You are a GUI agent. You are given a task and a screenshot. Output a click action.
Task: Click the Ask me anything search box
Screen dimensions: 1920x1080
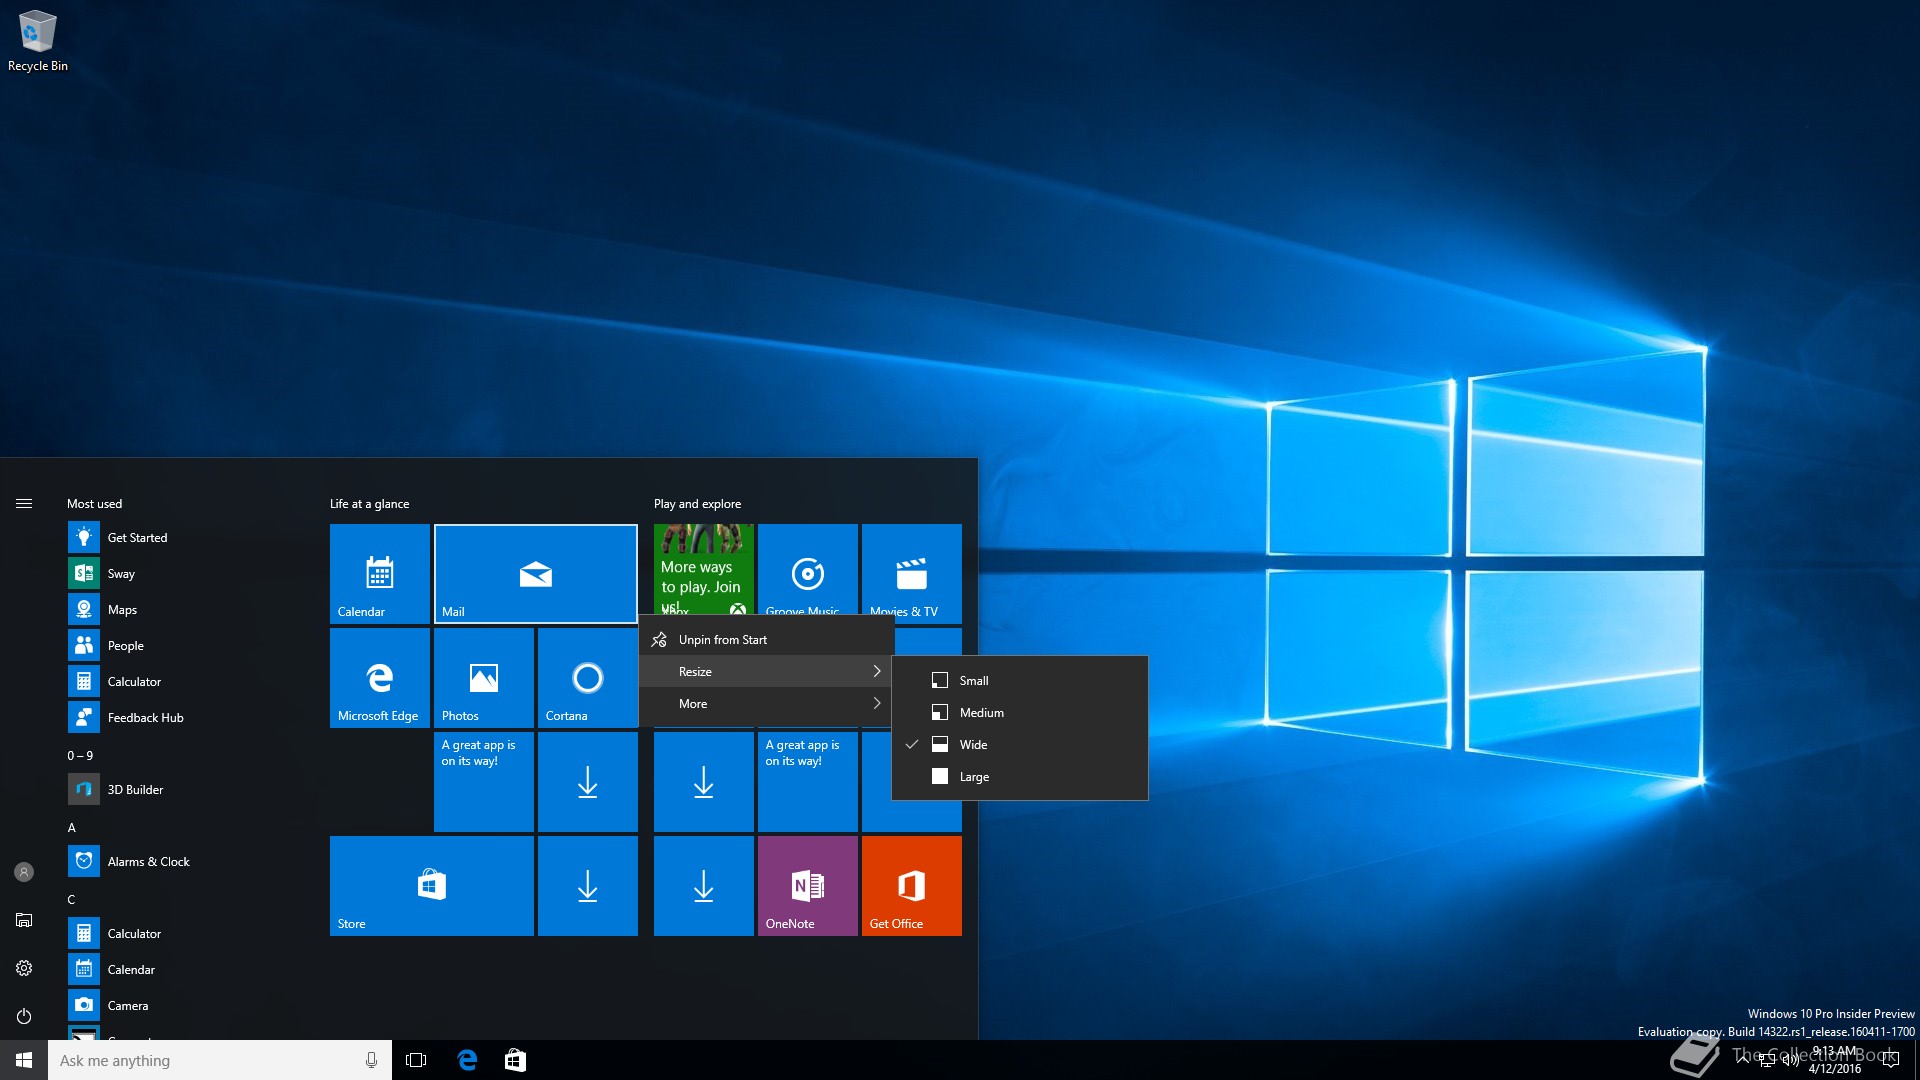tap(220, 1060)
